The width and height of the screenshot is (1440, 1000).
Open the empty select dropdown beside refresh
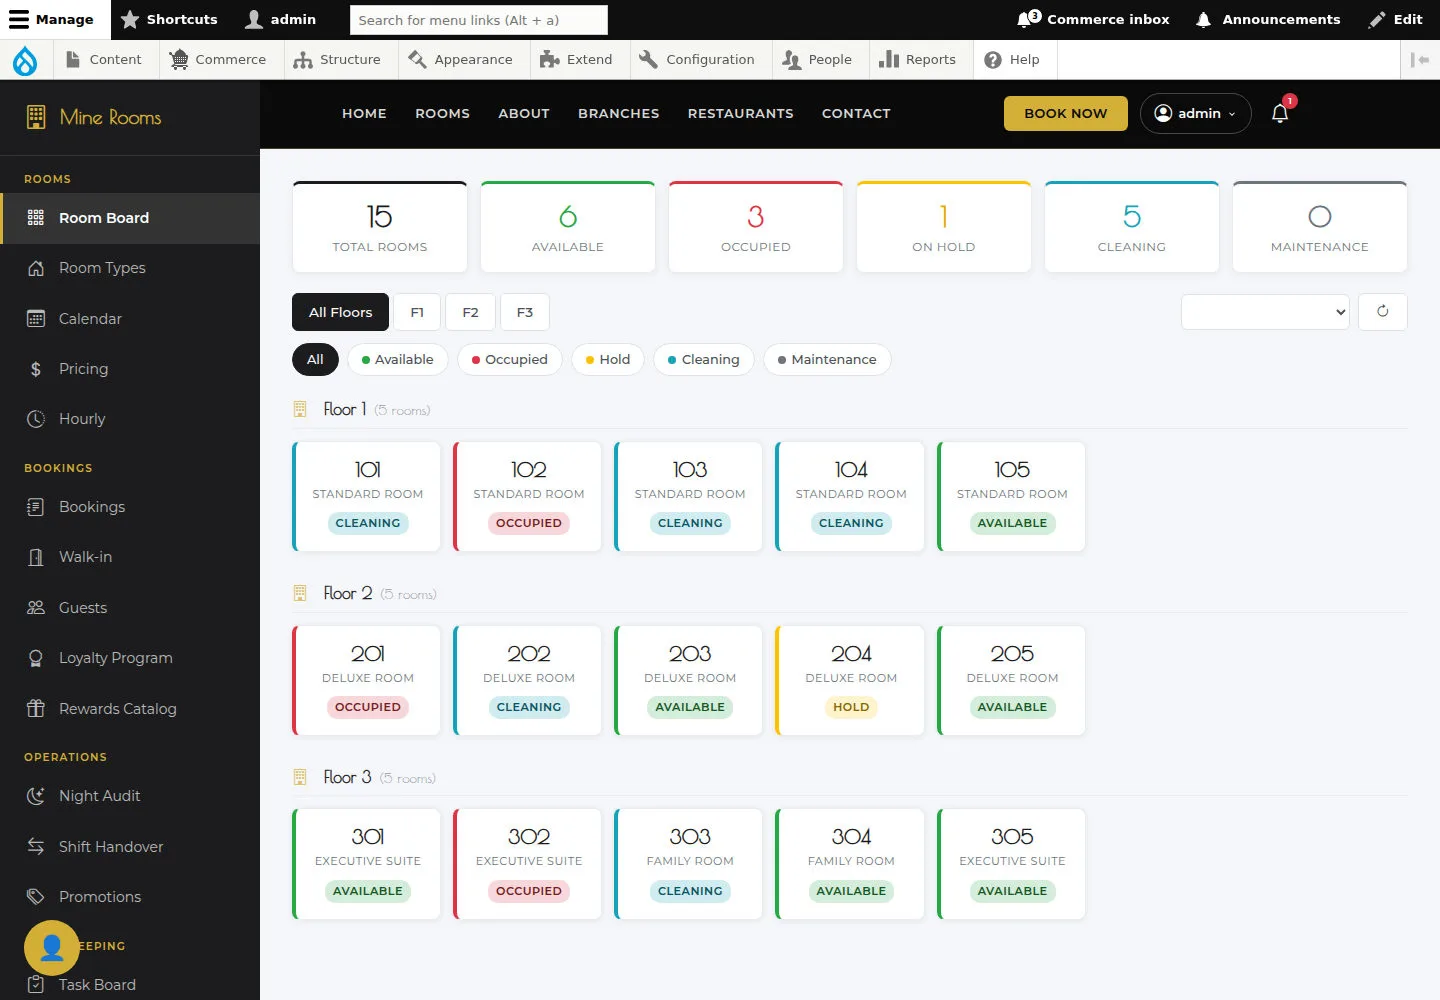(x=1265, y=312)
